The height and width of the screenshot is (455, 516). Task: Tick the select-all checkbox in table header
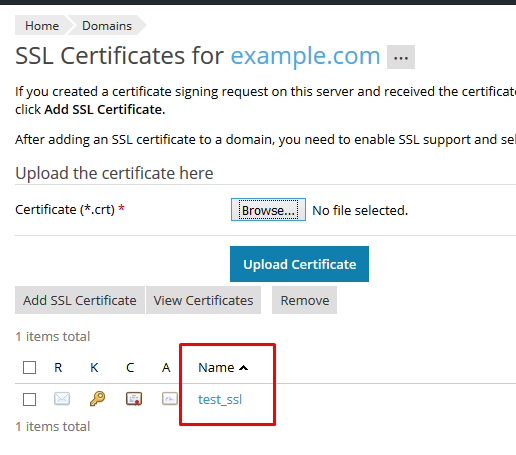[x=29, y=368]
